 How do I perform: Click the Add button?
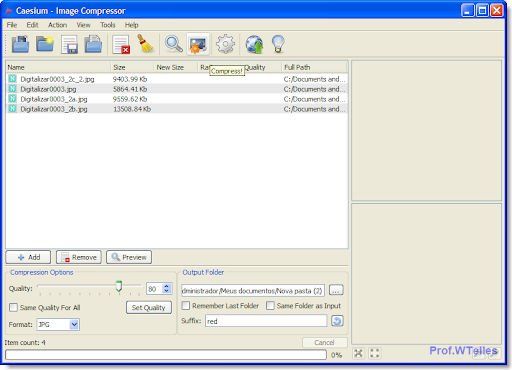point(28,257)
